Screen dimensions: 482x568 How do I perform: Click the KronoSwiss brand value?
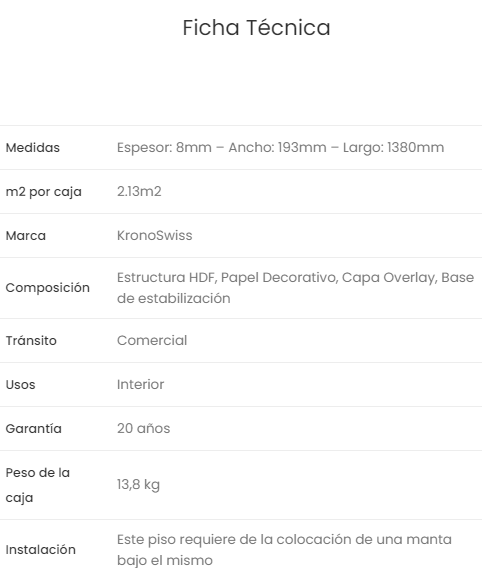coord(155,235)
